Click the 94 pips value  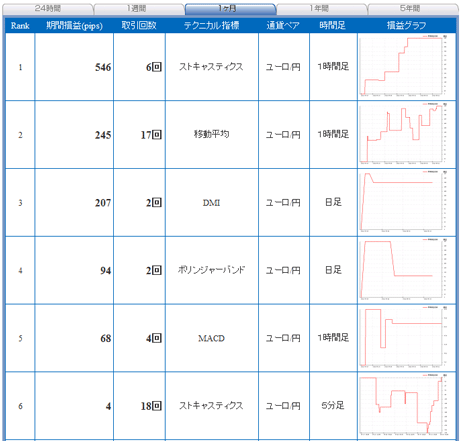[106, 270]
